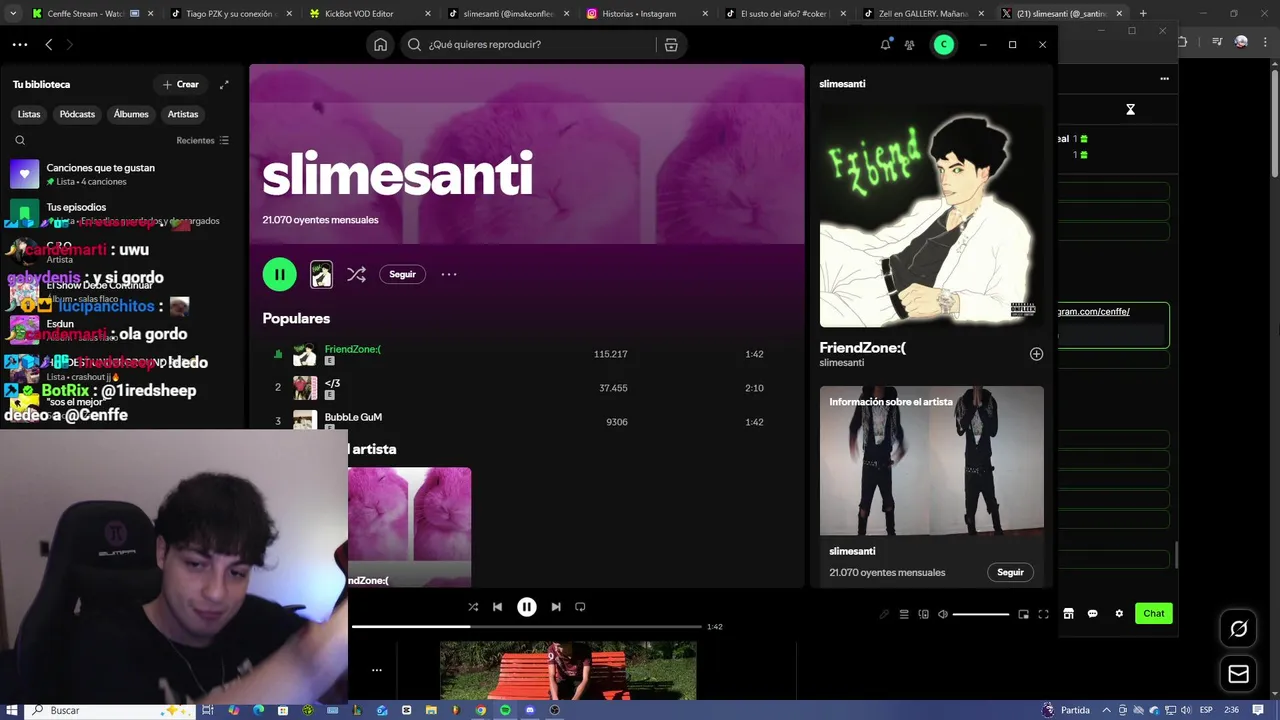
Task: Open connect to device icon
Action: [923, 614]
